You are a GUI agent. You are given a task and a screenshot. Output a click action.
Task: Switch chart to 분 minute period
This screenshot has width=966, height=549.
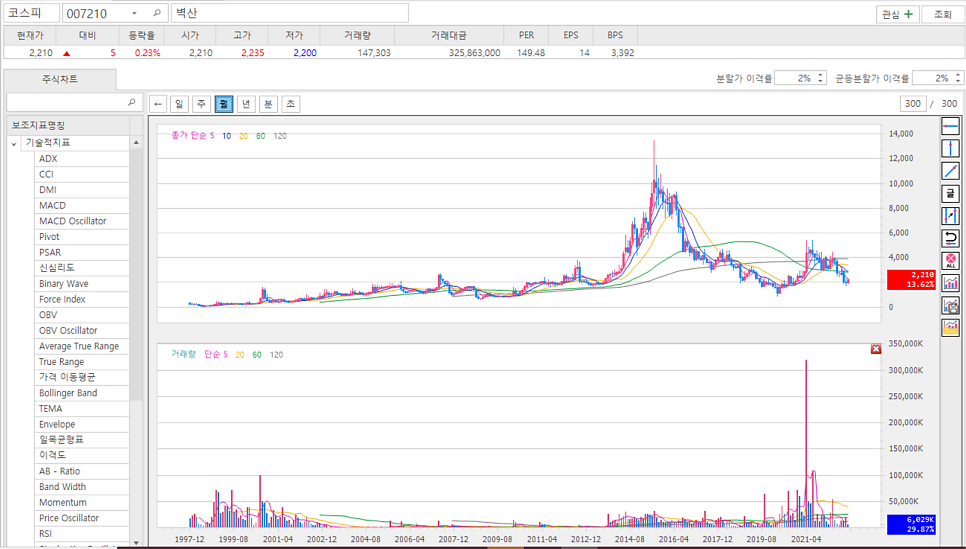point(268,104)
